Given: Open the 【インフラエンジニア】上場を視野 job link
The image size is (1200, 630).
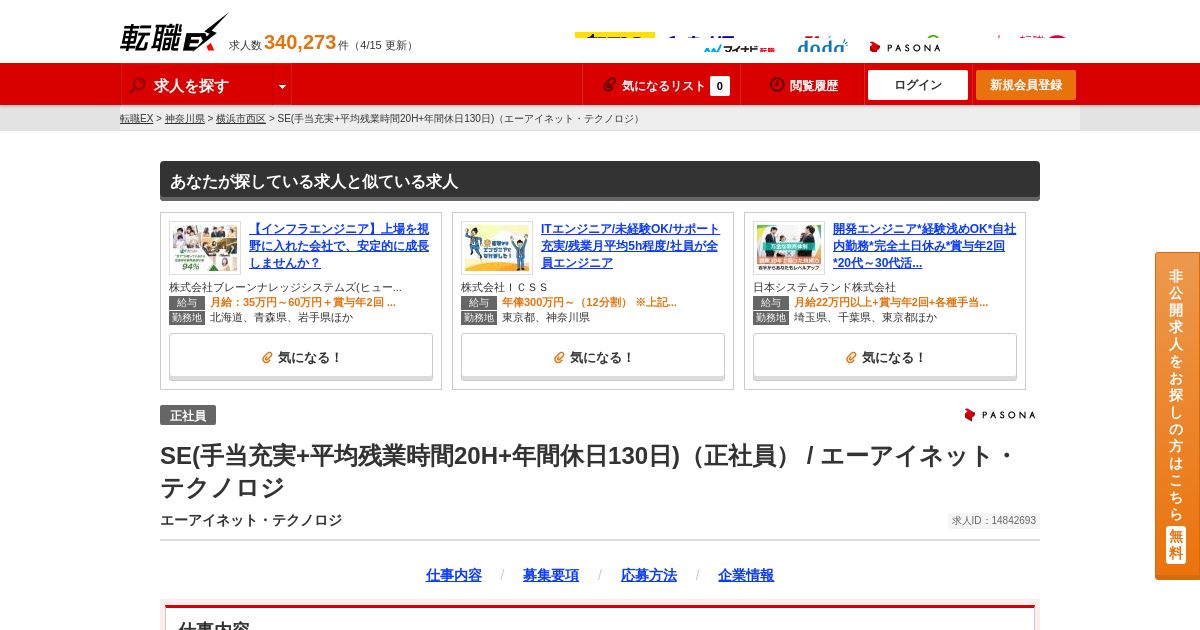Looking at the screenshot, I should (x=340, y=246).
